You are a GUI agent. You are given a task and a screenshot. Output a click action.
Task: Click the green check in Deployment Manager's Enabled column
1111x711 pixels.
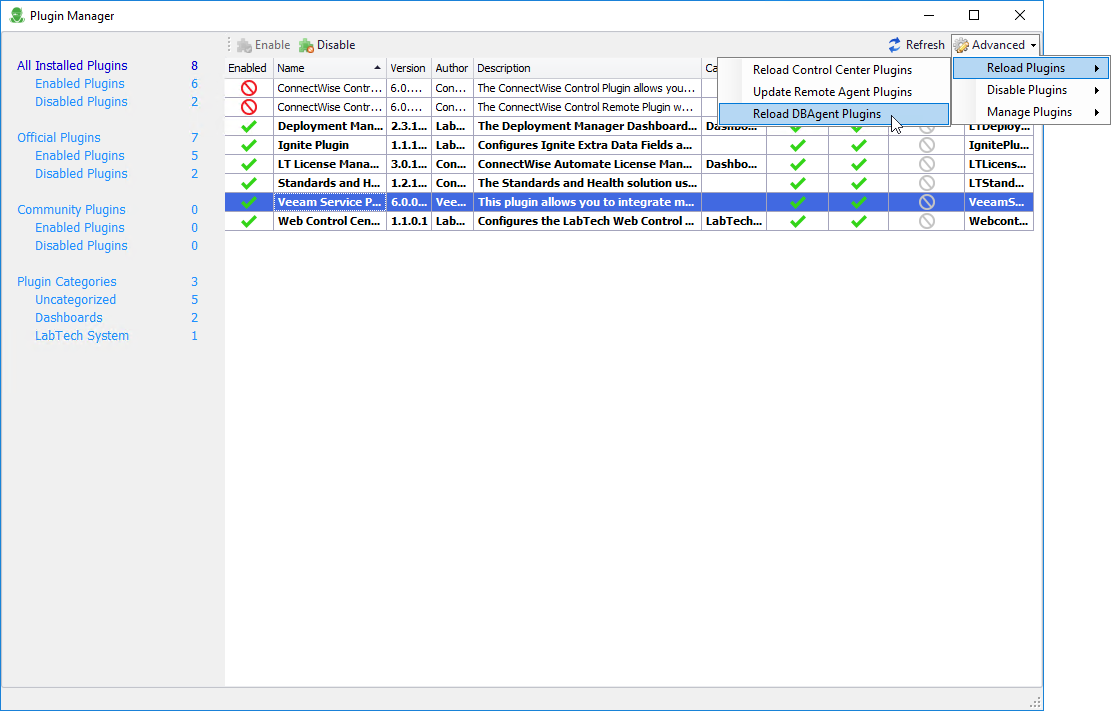click(247, 125)
